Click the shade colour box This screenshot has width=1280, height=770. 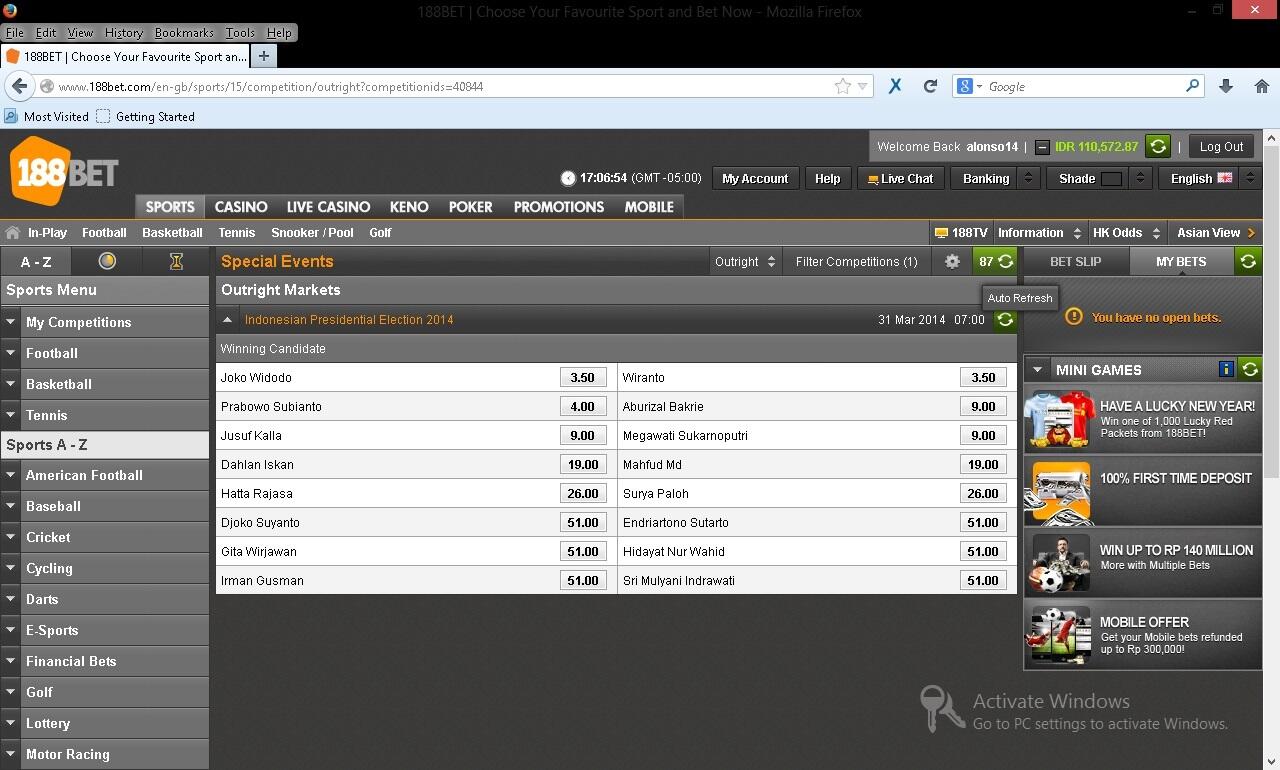[1111, 179]
